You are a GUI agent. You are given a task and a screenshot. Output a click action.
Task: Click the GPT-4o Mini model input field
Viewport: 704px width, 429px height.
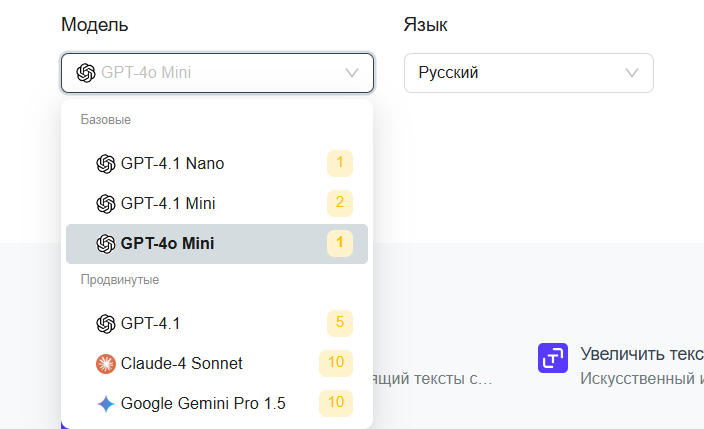(x=217, y=73)
